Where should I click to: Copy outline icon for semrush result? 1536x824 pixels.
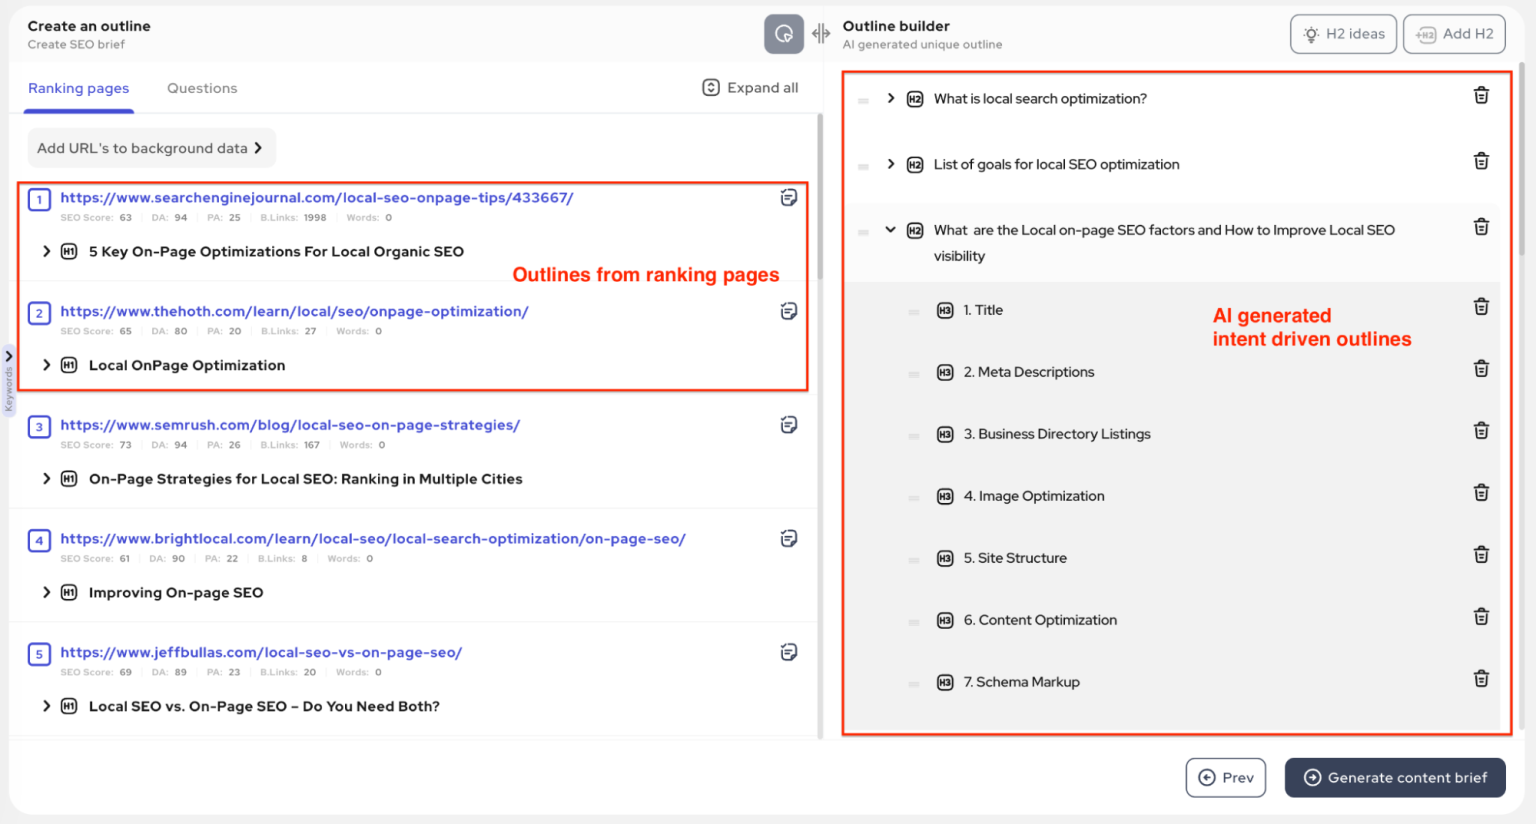(789, 425)
